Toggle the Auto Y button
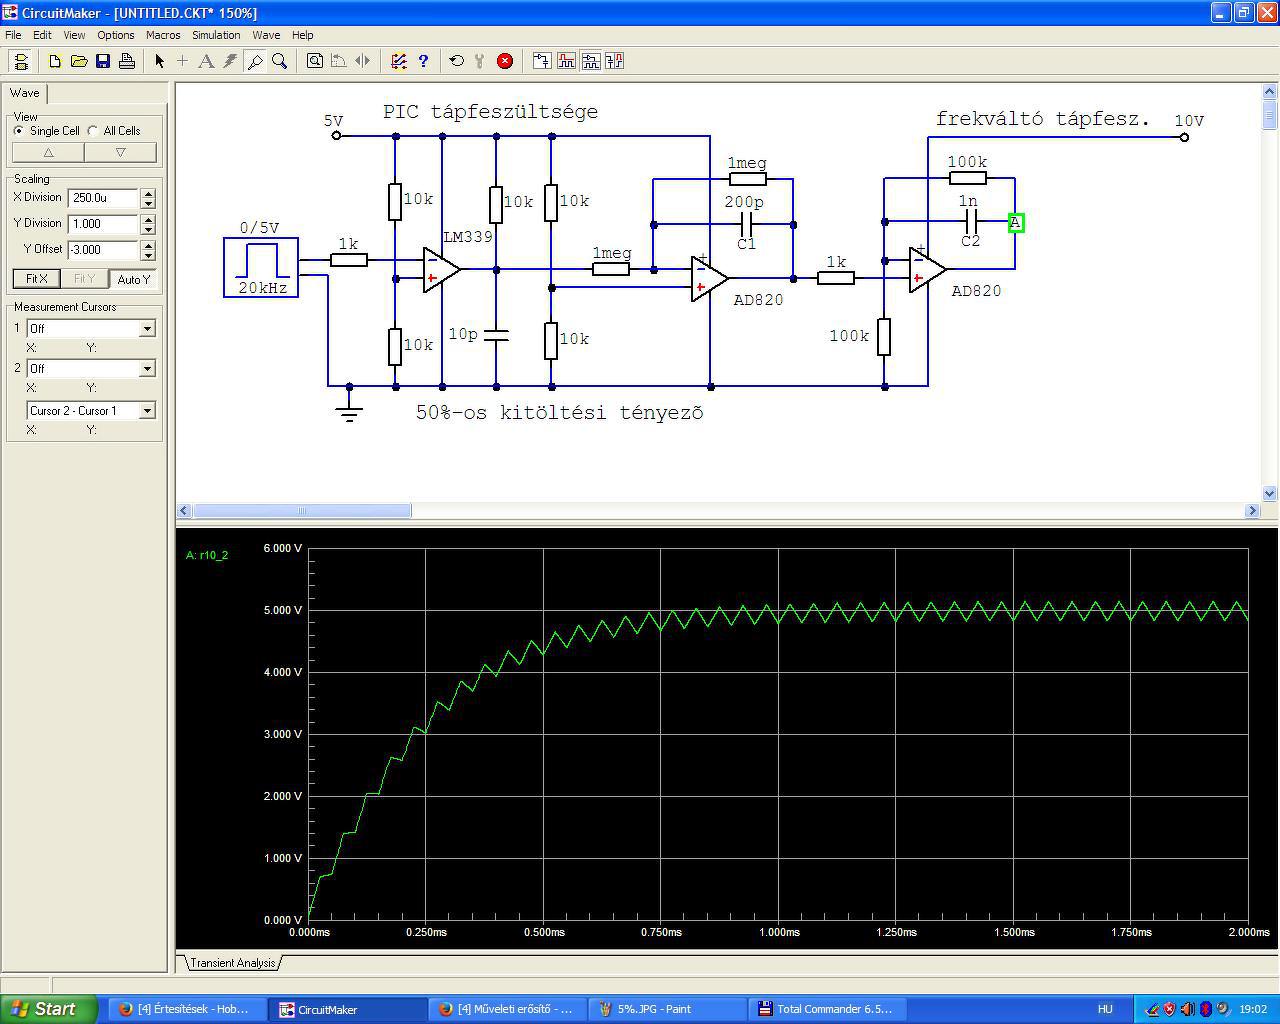 pyautogui.click(x=133, y=279)
